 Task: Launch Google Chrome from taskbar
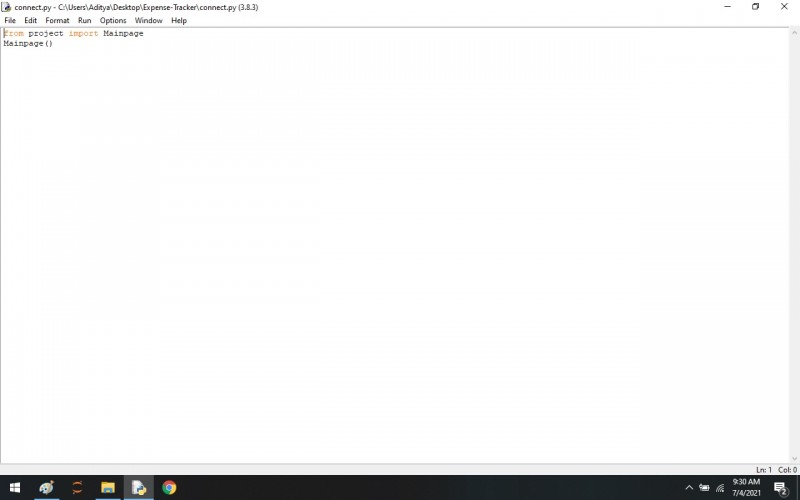tap(169, 488)
